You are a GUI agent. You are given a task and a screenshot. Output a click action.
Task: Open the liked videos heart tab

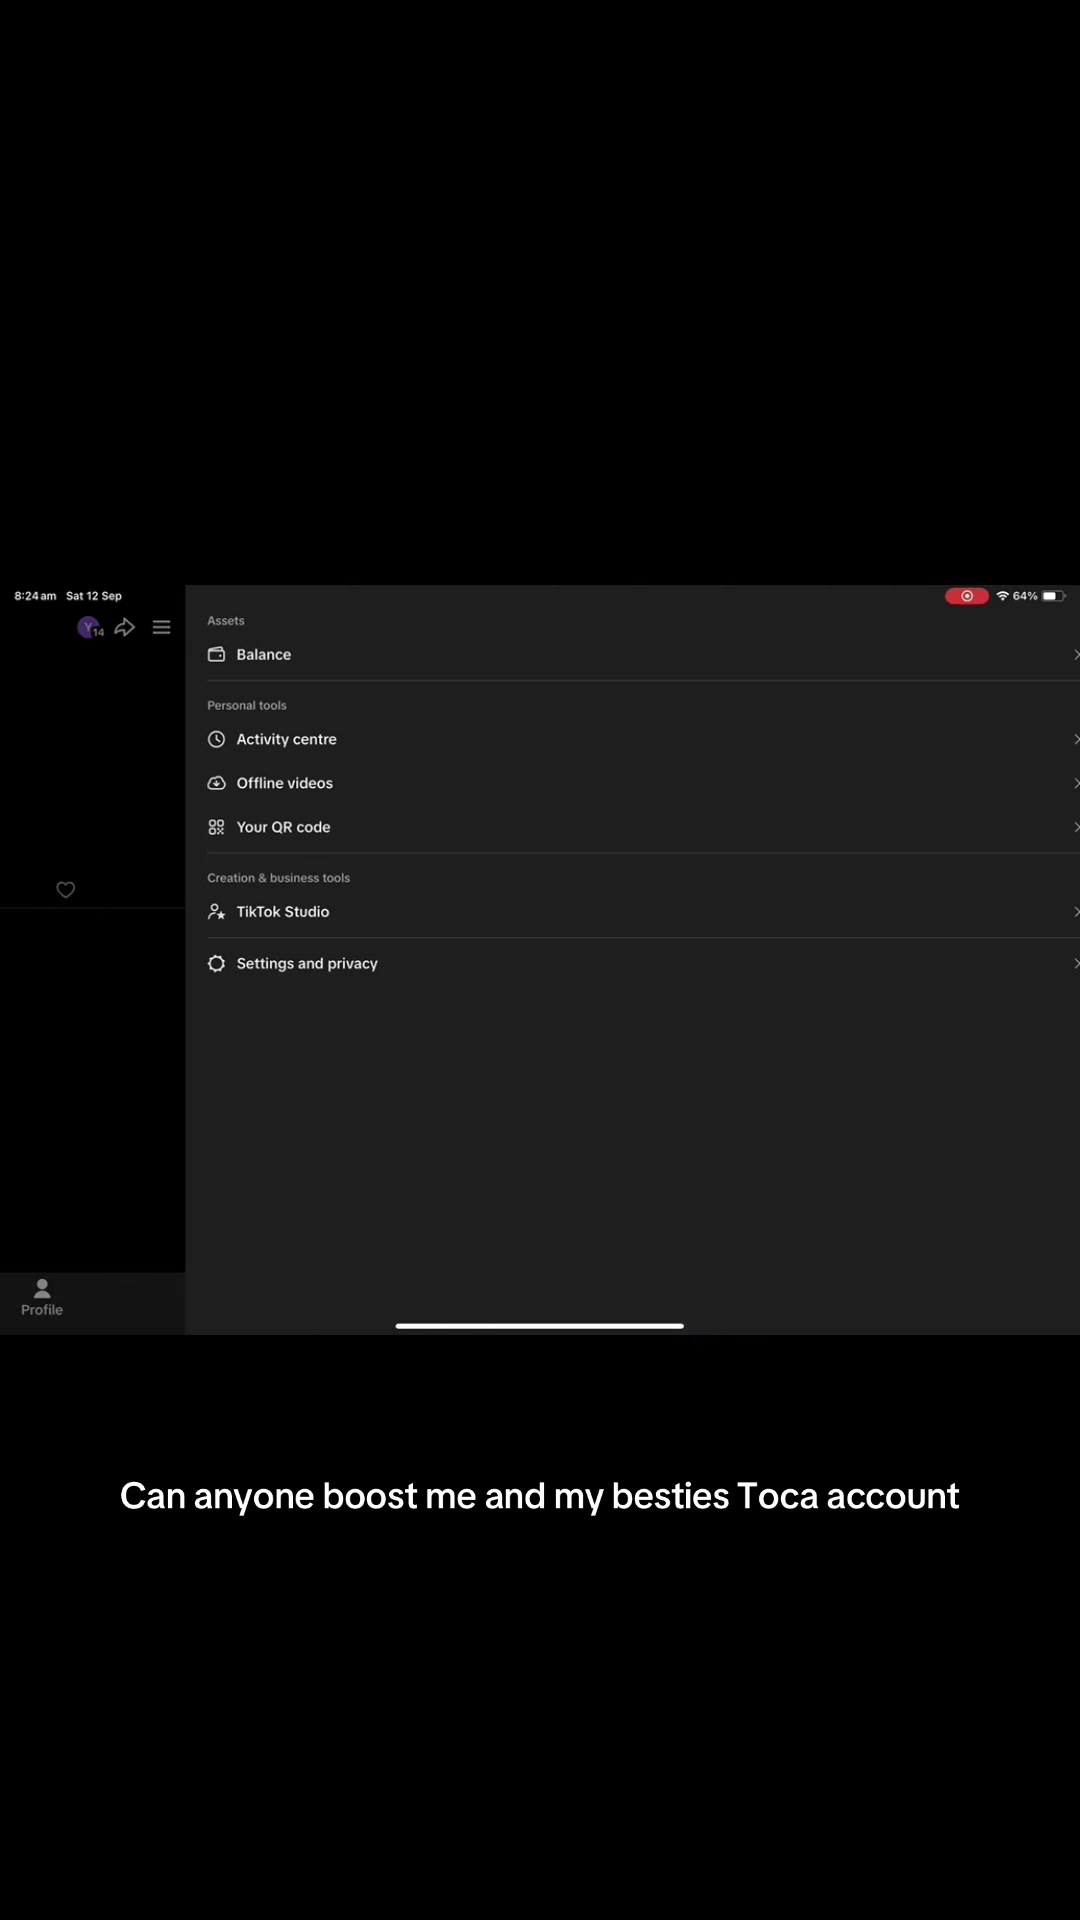[66, 890]
